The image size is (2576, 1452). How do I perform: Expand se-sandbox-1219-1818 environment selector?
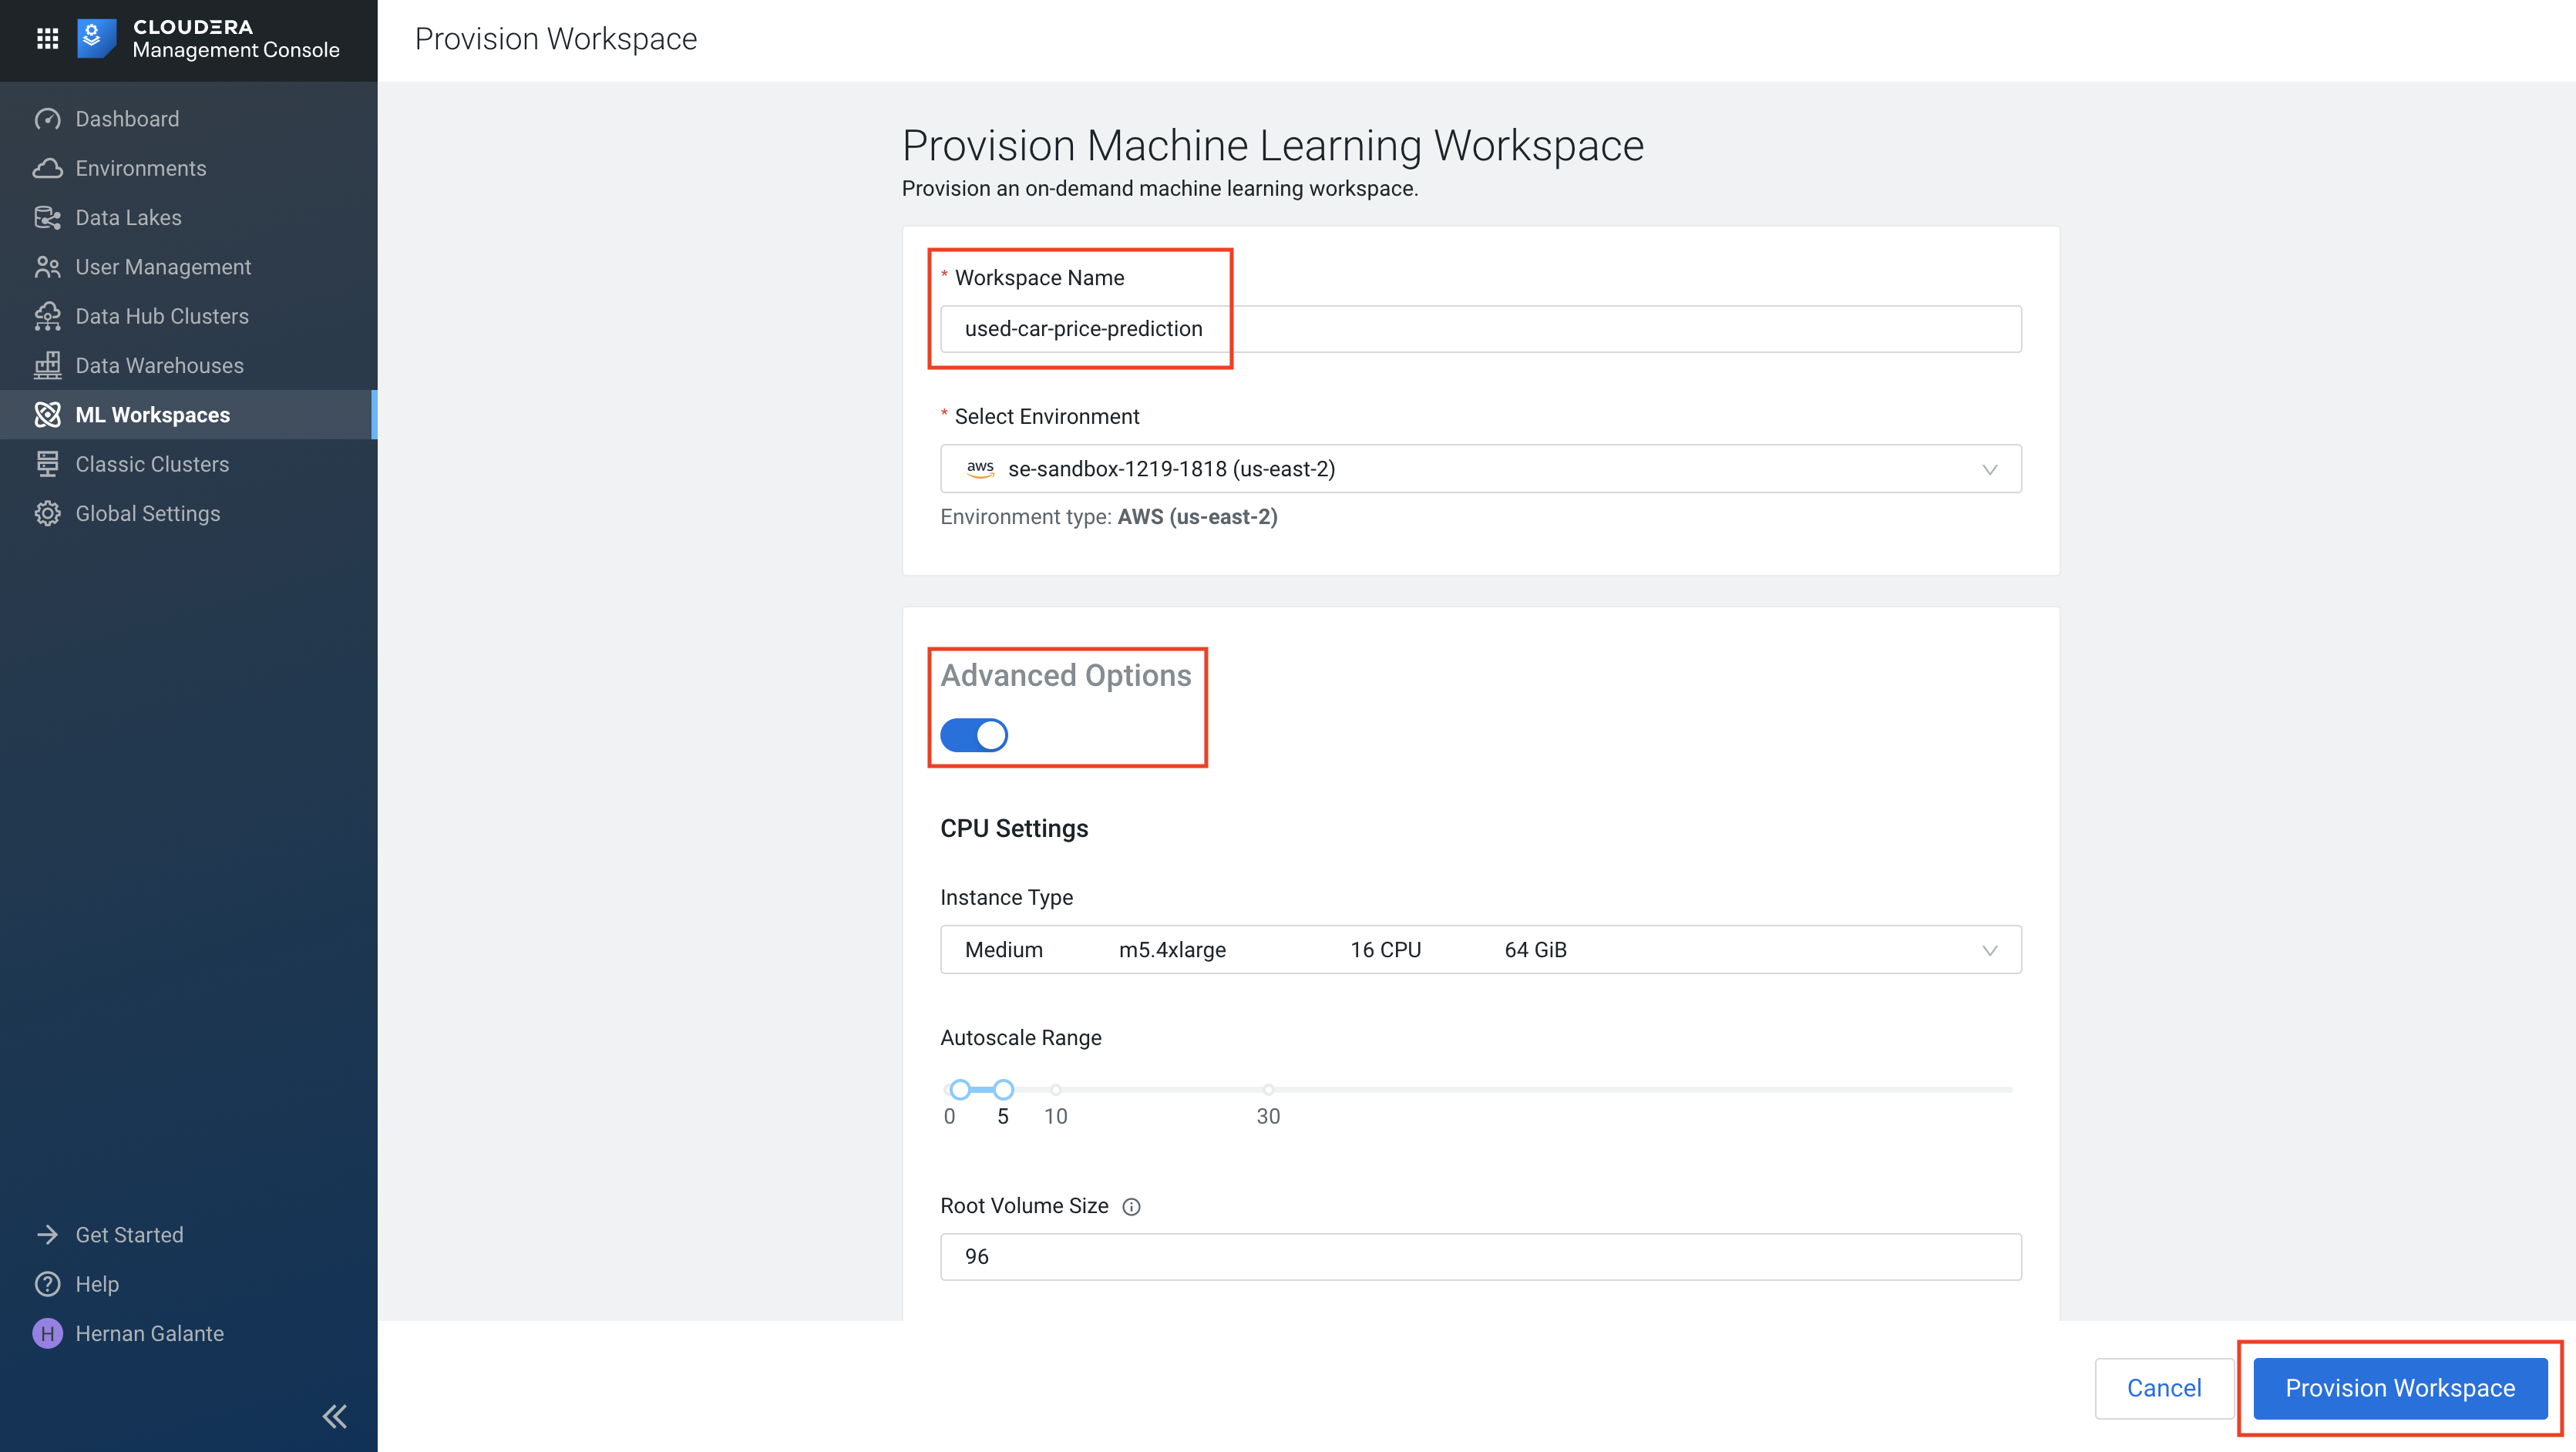[x=1481, y=469]
